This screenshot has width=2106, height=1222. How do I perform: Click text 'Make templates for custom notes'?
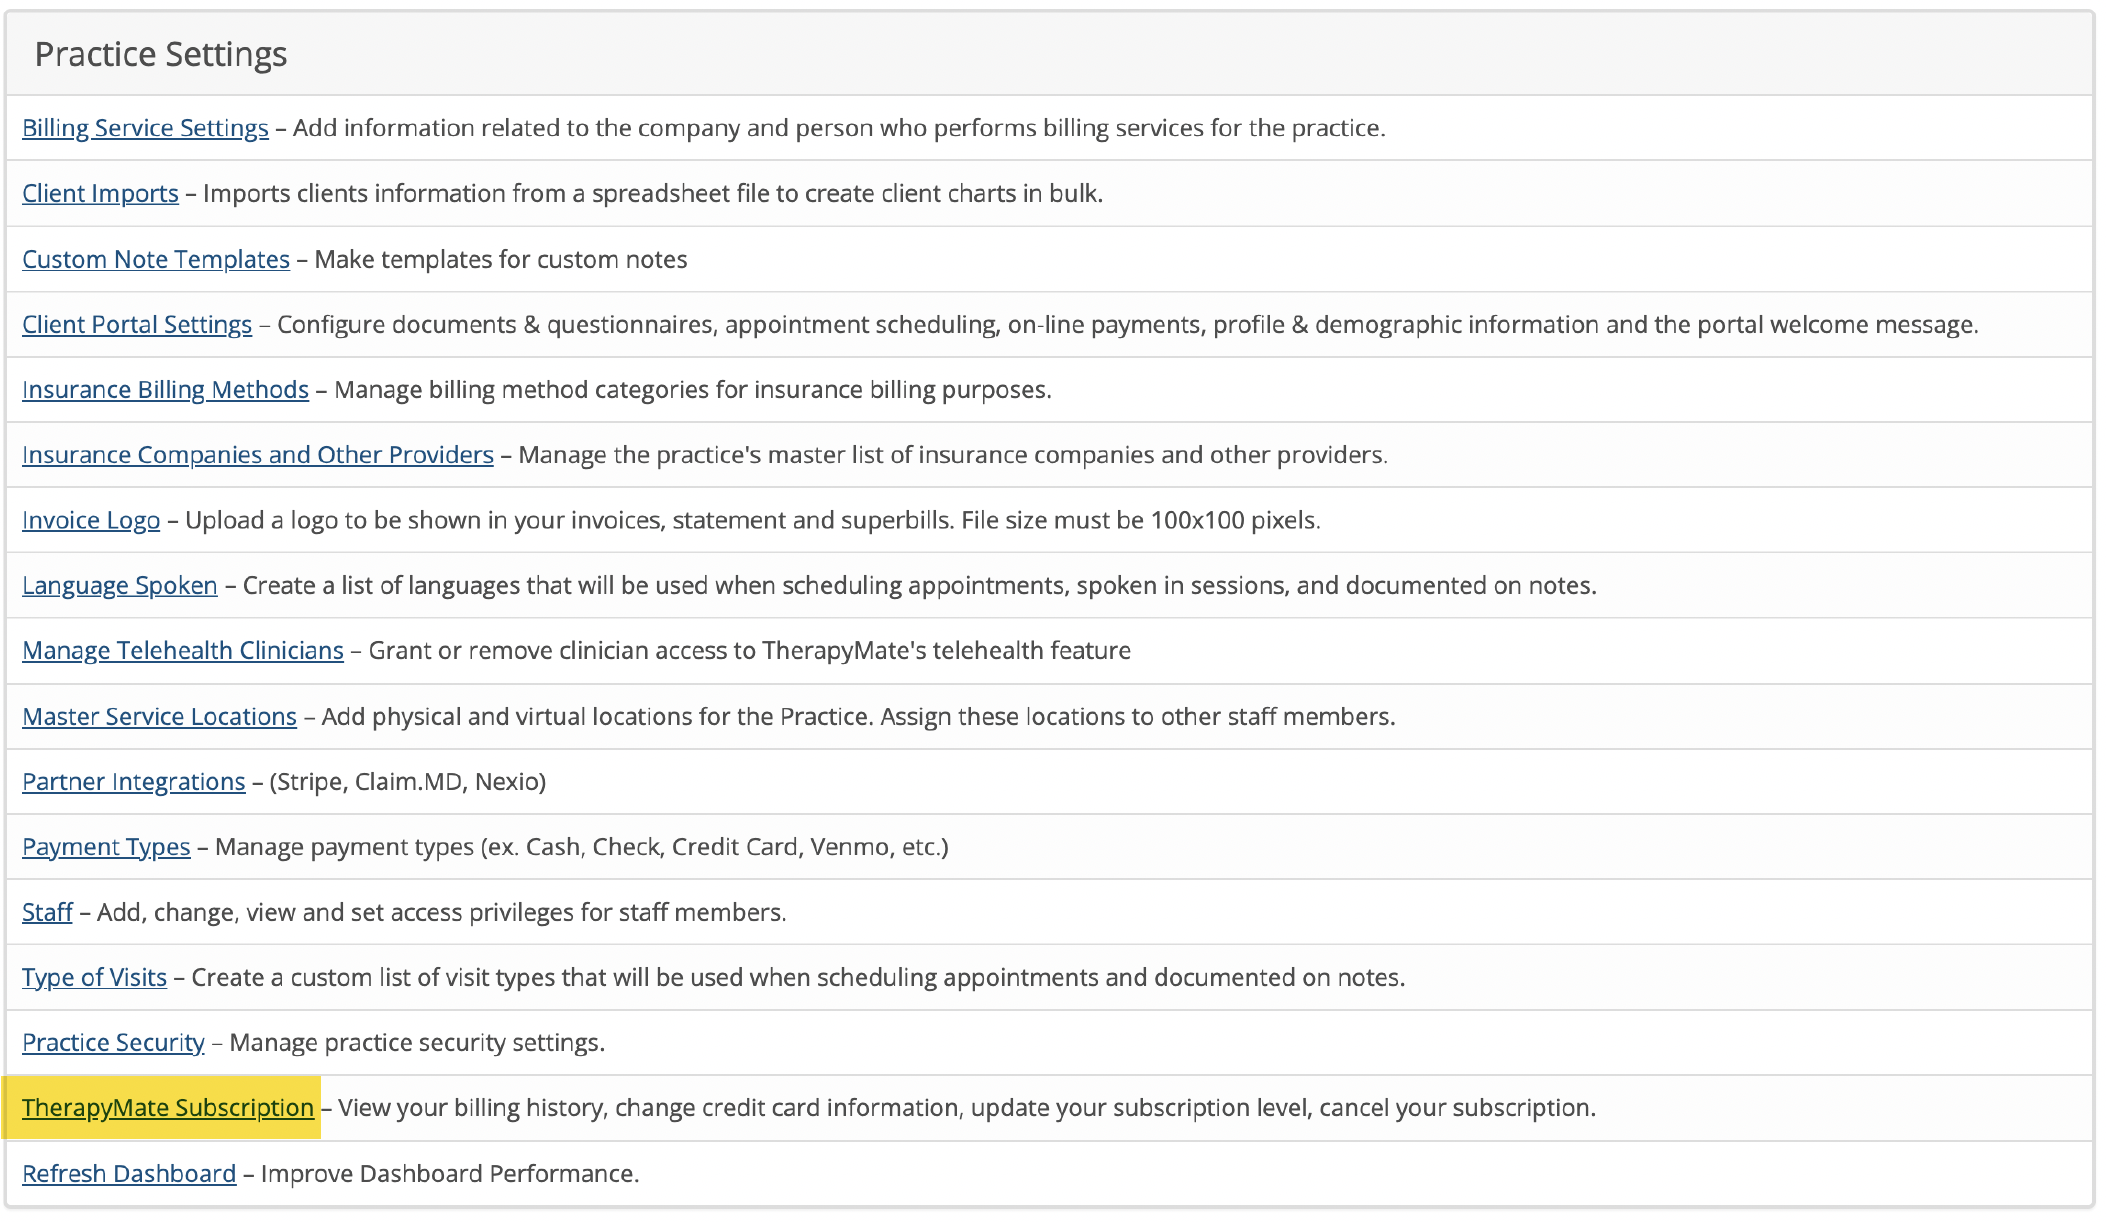pos(501,259)
